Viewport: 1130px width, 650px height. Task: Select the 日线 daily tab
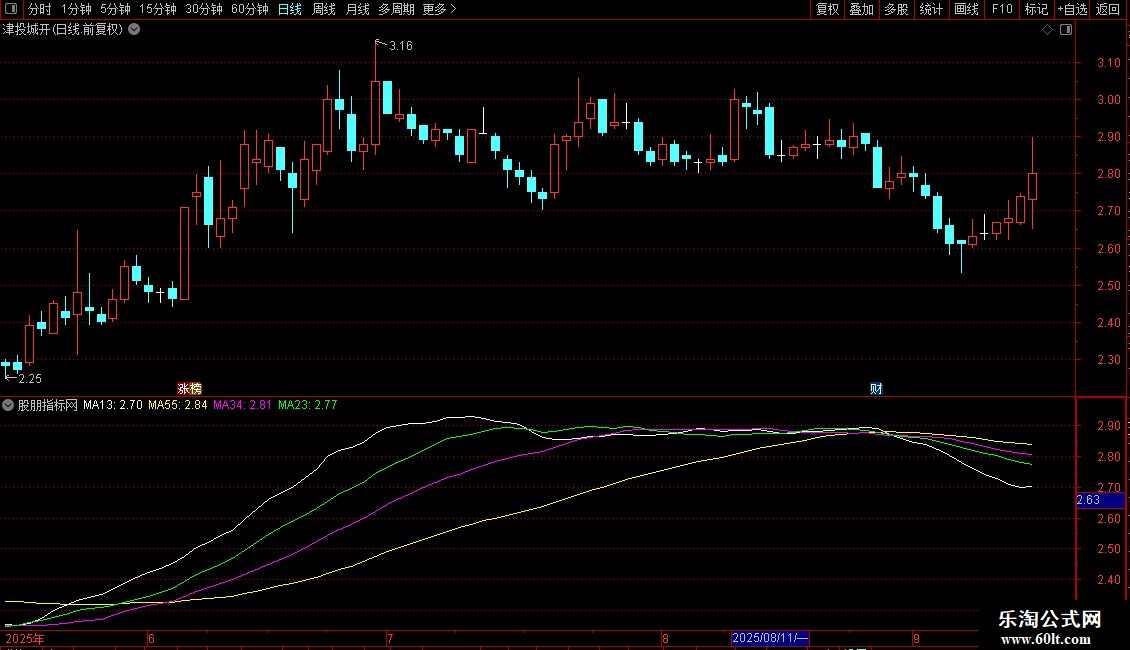[290, 9]
